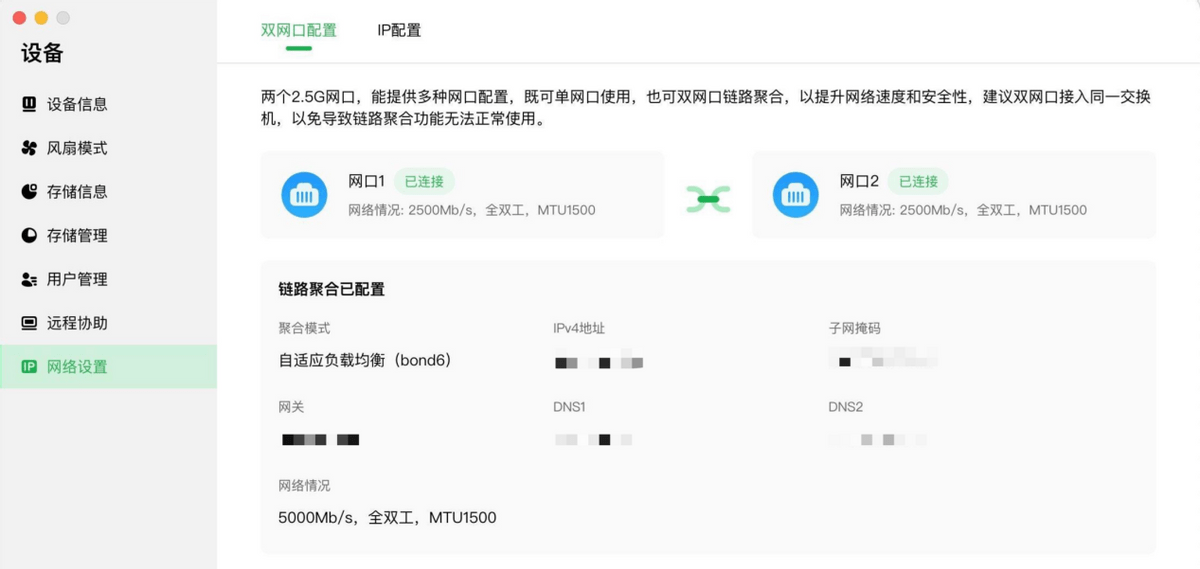Viewport: 1200px width, 569px height.
Task: Click the 设备信息 sidebar icon
Action: point(29,104)
